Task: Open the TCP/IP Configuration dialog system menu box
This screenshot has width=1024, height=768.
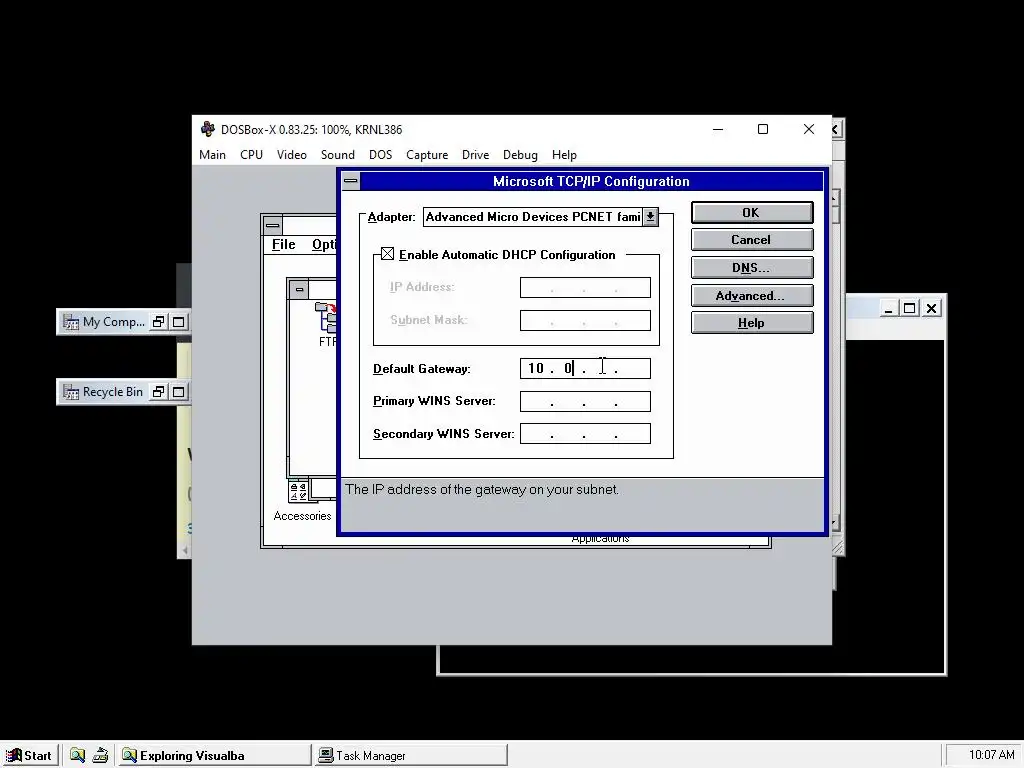Action: (x=351, y=181)
